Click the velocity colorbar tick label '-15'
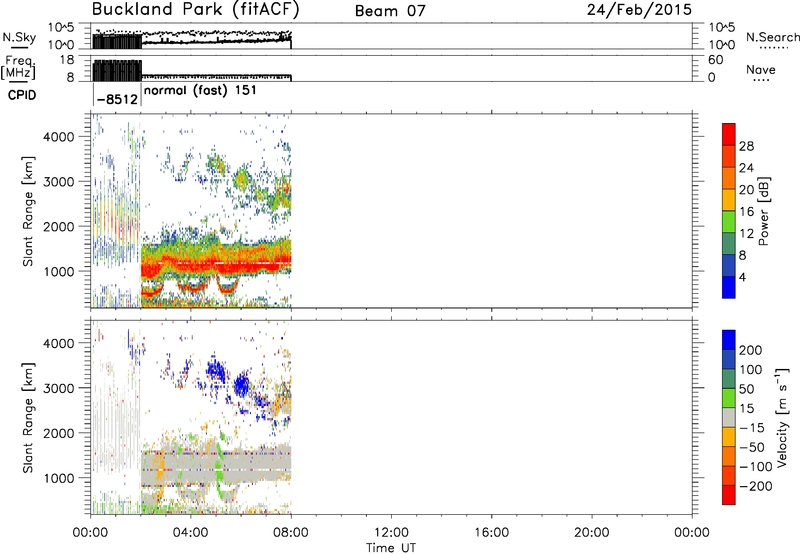800x554 pixels. 752,428
